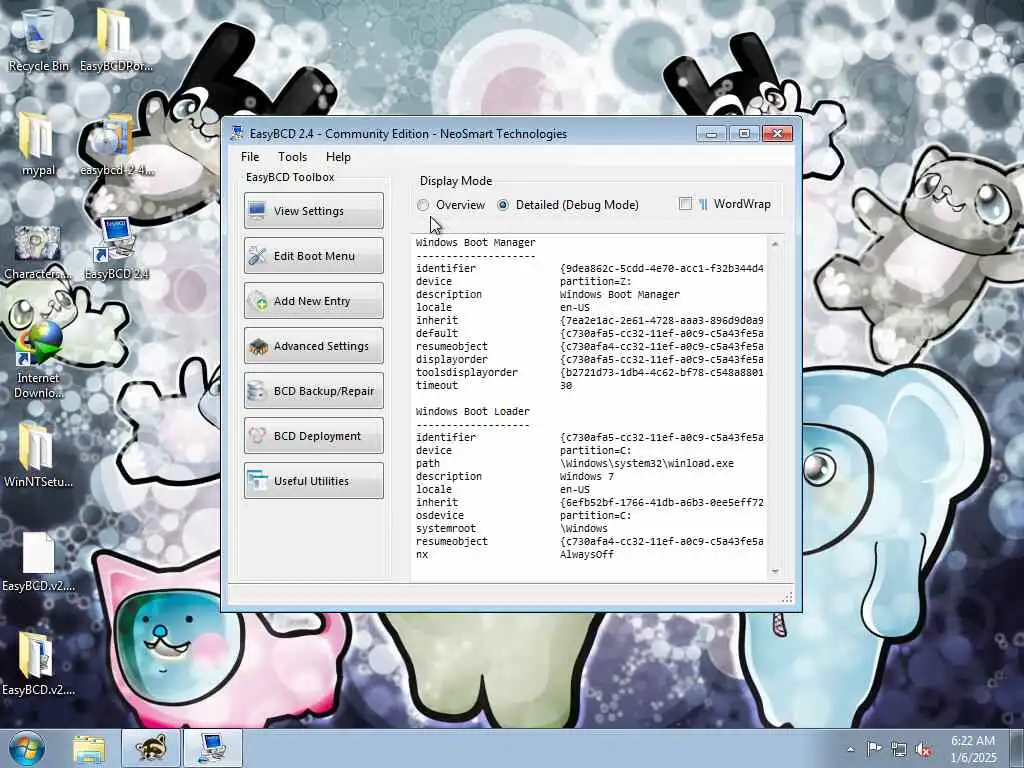
Task: Open the BCD Deployment page
Action: pos(313,436)
